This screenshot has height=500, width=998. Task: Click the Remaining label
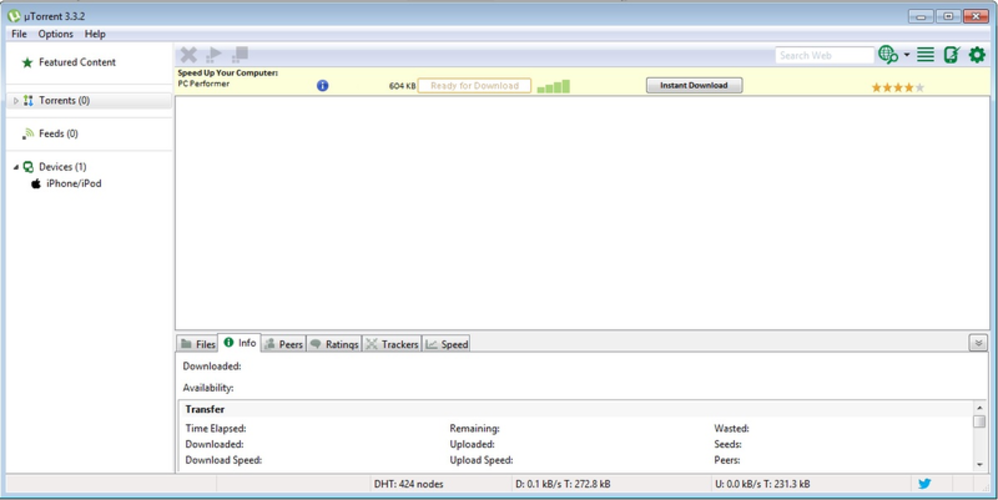click(x=474, y=428)
